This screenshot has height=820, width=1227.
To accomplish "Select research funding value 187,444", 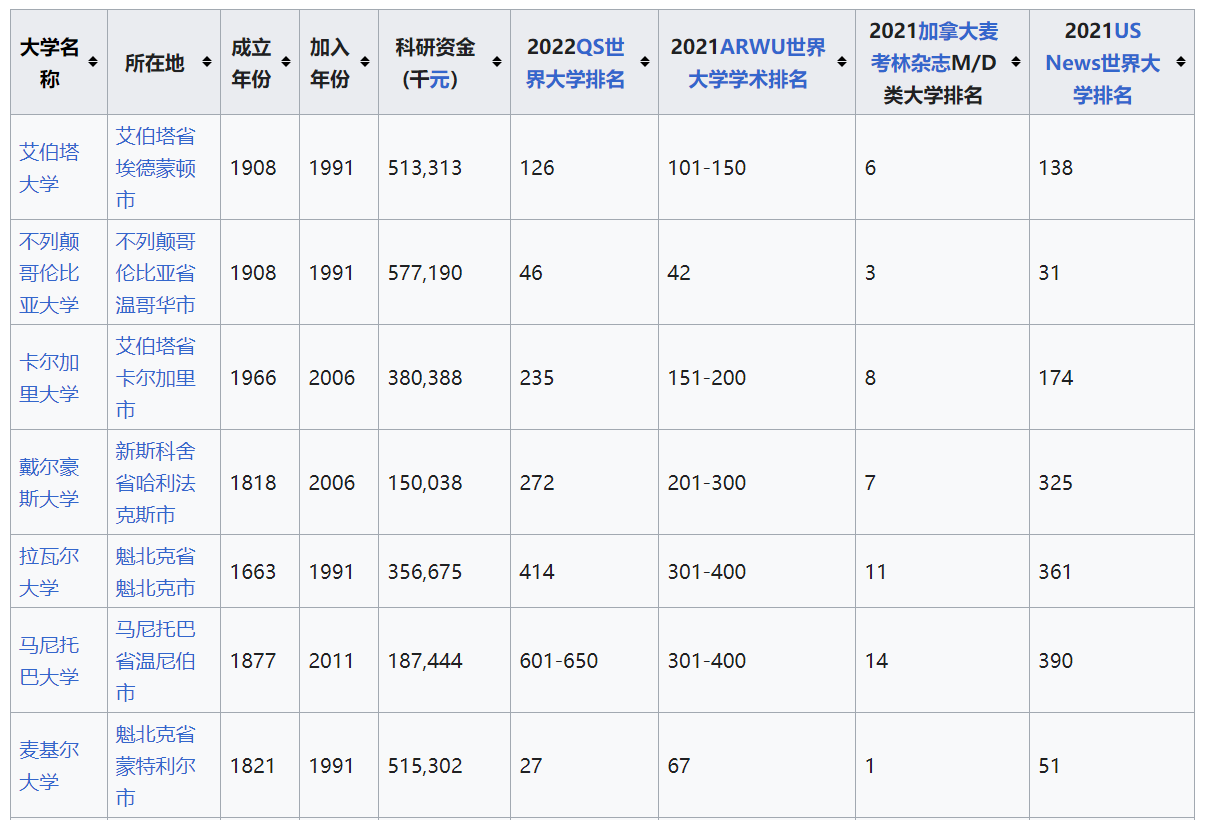I will pyautogui.click(x=425, y=661).
